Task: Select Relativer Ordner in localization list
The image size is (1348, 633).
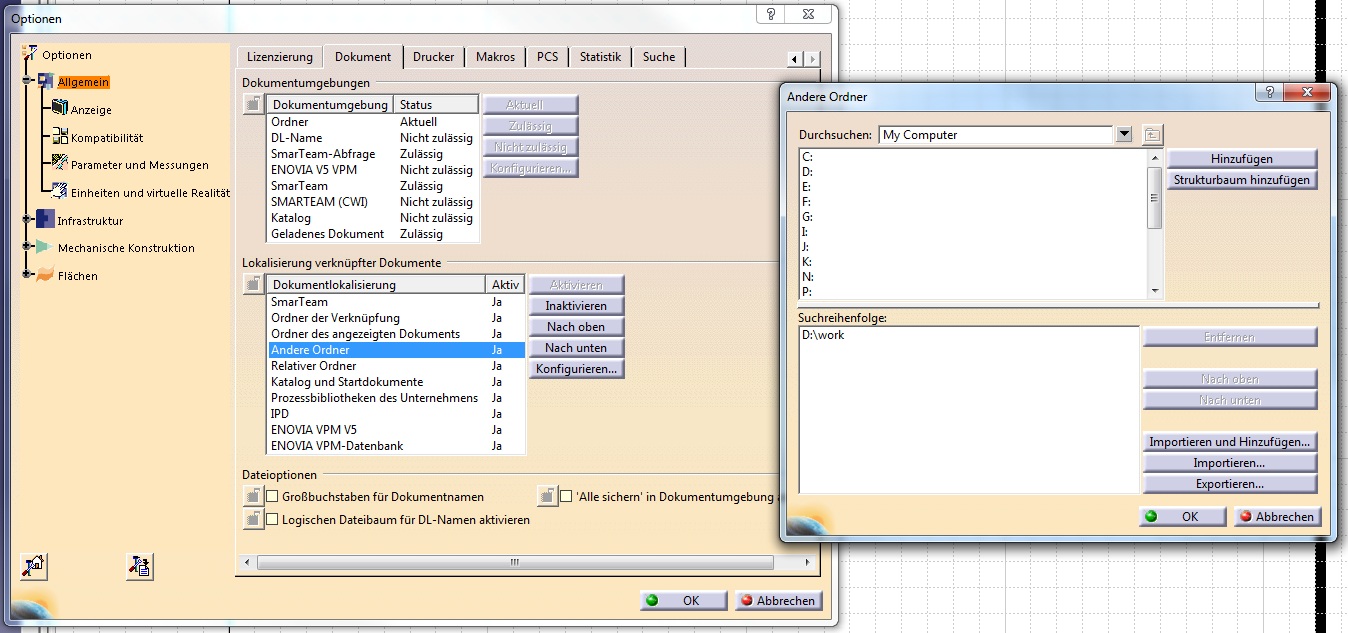Action: pyautogui.click(x=396, y=366)
